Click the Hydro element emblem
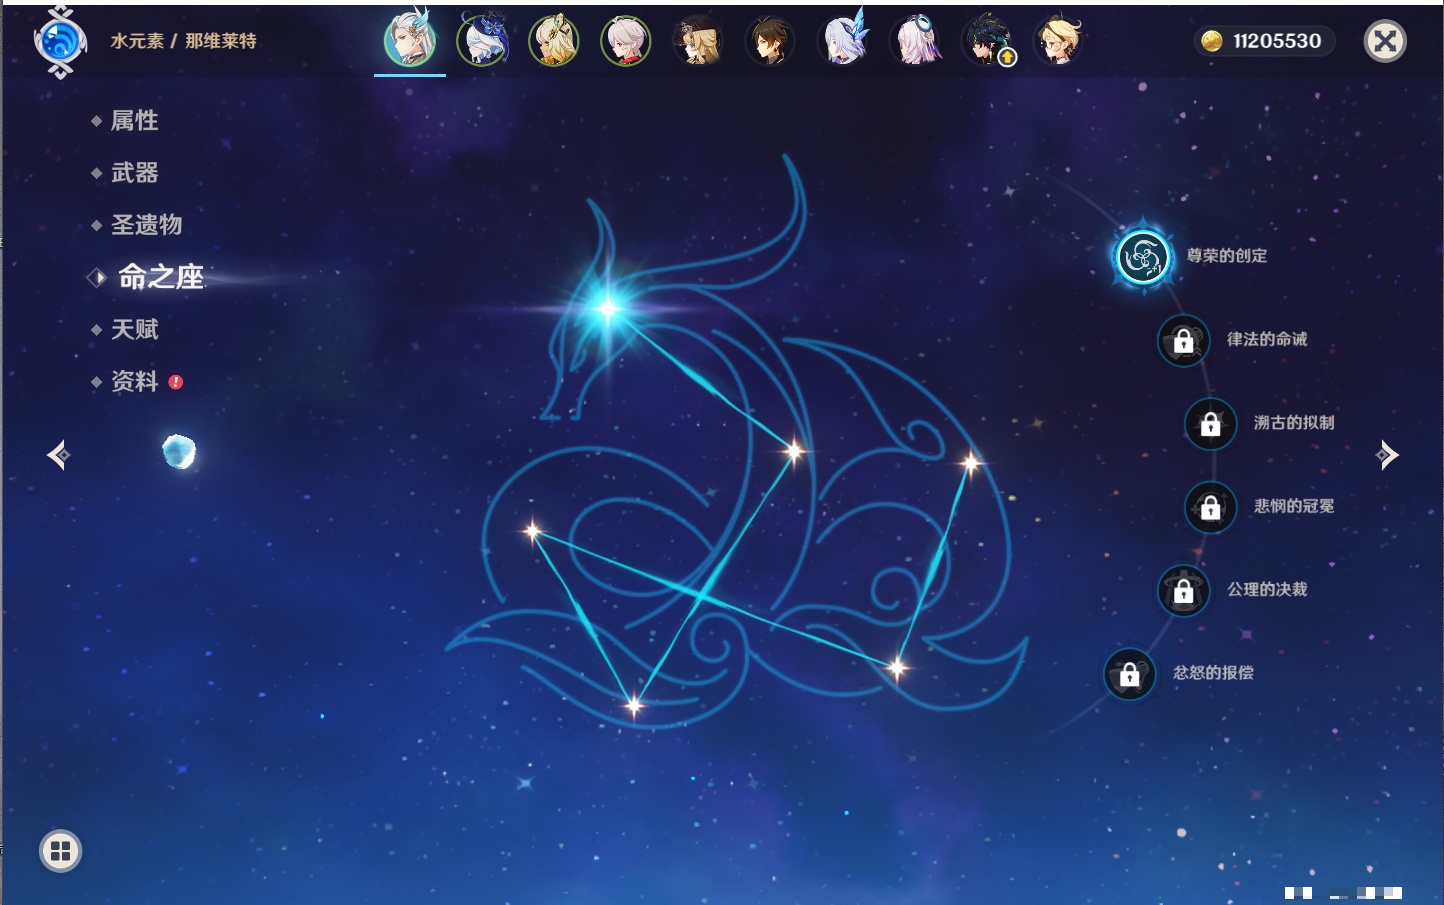1444x905 pixels. 60,42
